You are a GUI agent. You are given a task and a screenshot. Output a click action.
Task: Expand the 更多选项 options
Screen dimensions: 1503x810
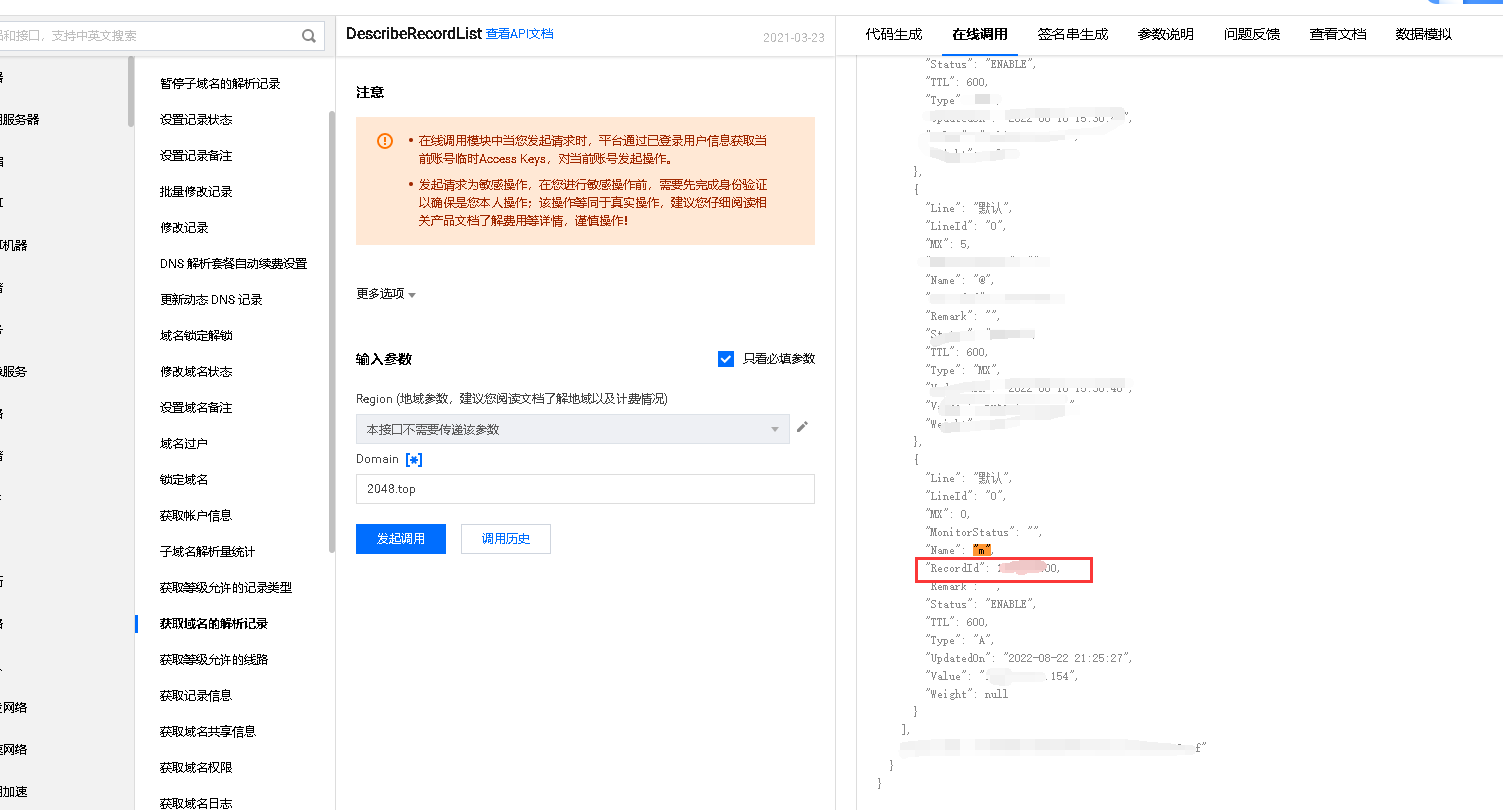pyautogui.click(x=386, y=294)
